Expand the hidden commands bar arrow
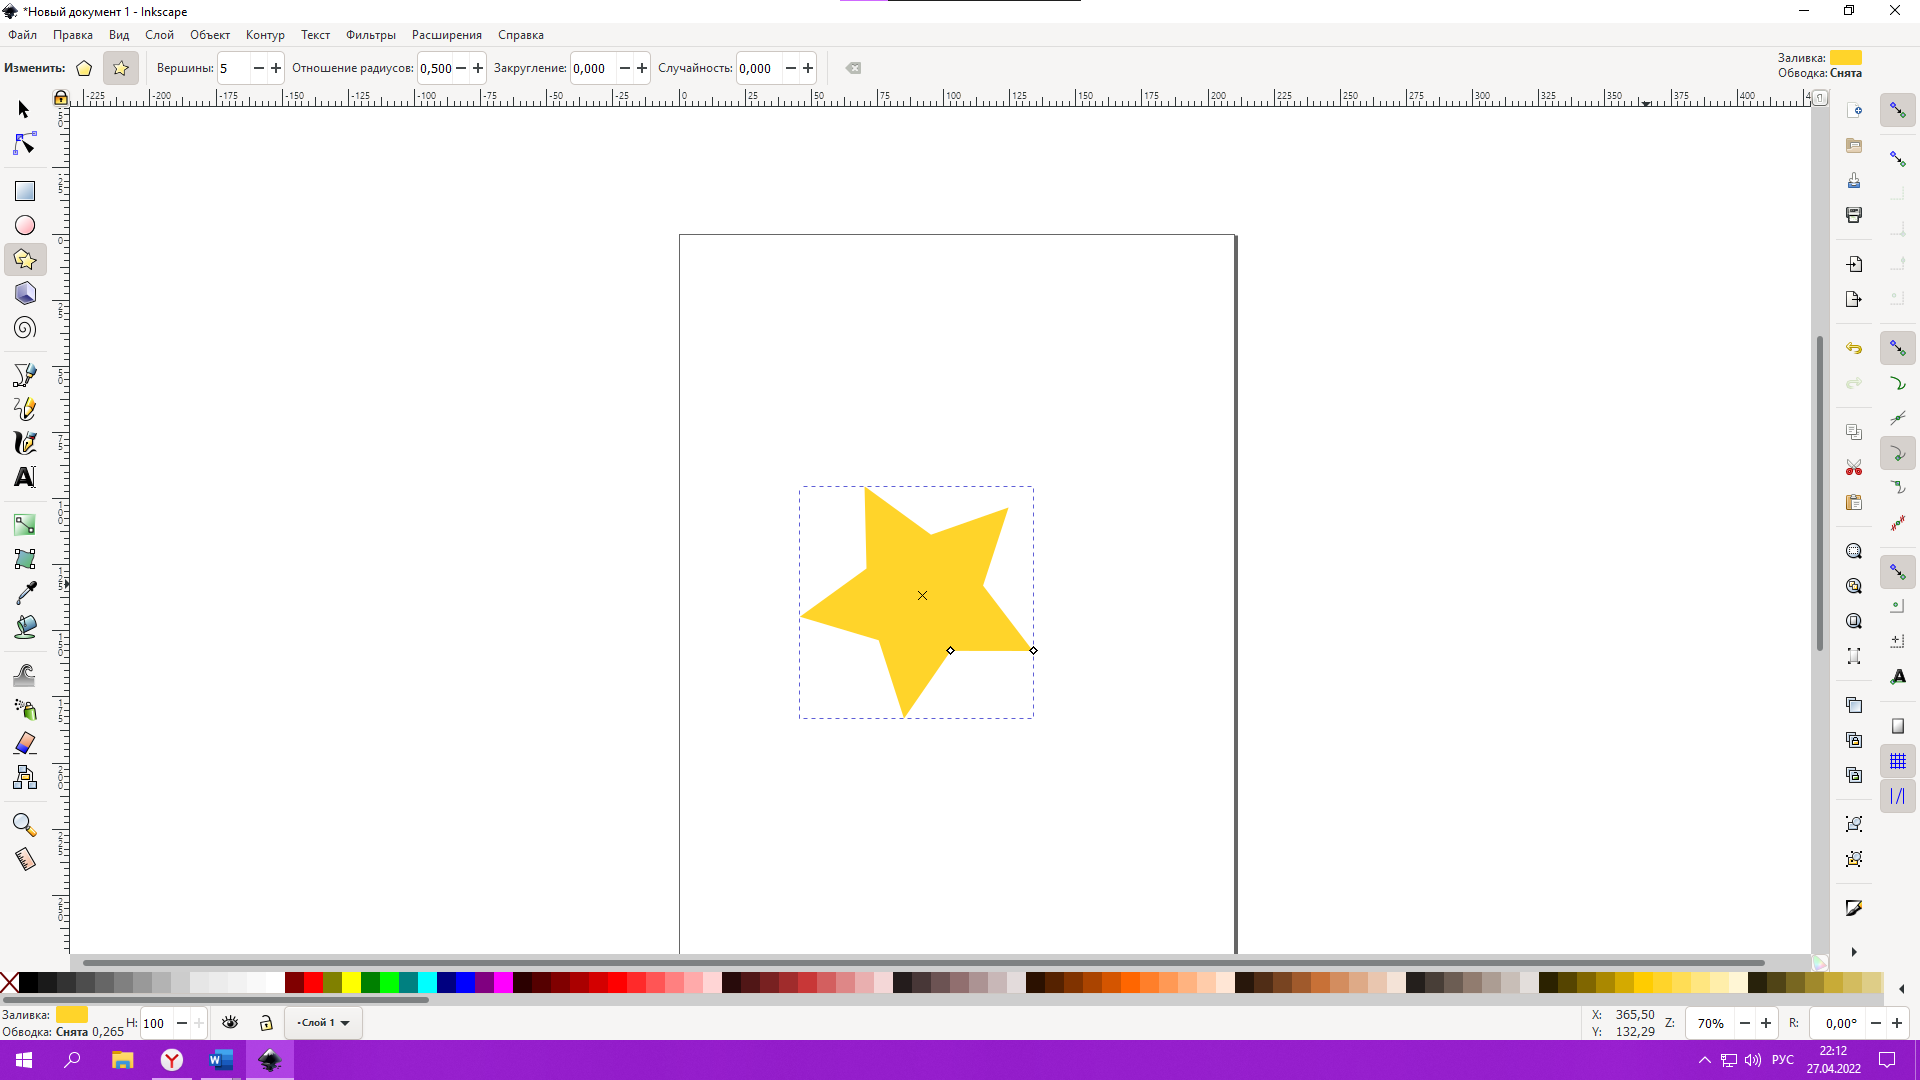1920x1080 pixels. [x=1854, y=952]
